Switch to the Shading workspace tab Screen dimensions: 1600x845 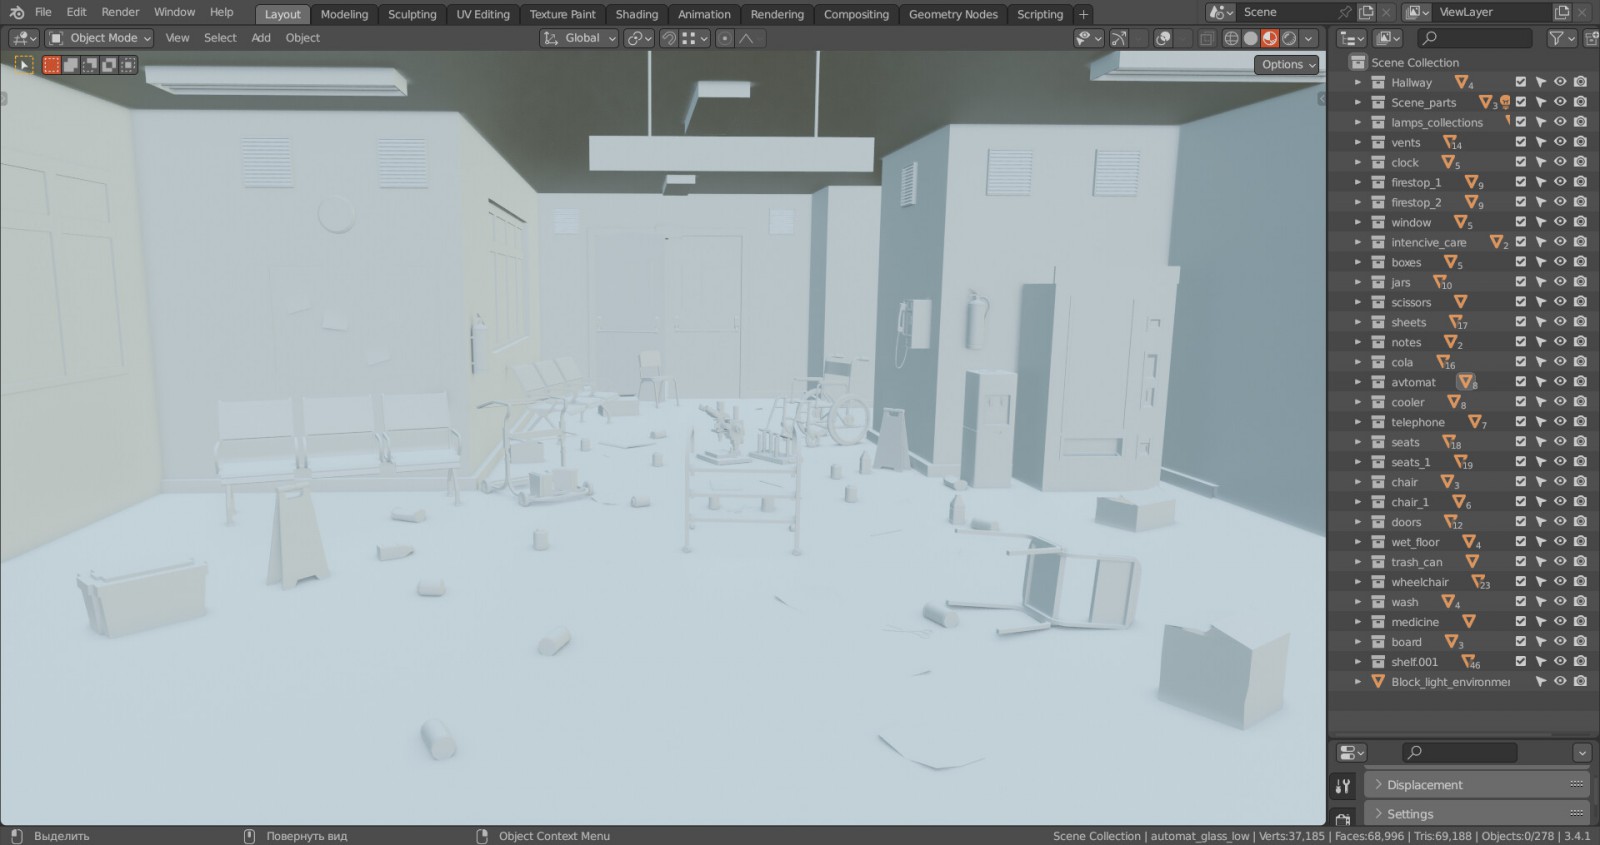click(637, 14)
